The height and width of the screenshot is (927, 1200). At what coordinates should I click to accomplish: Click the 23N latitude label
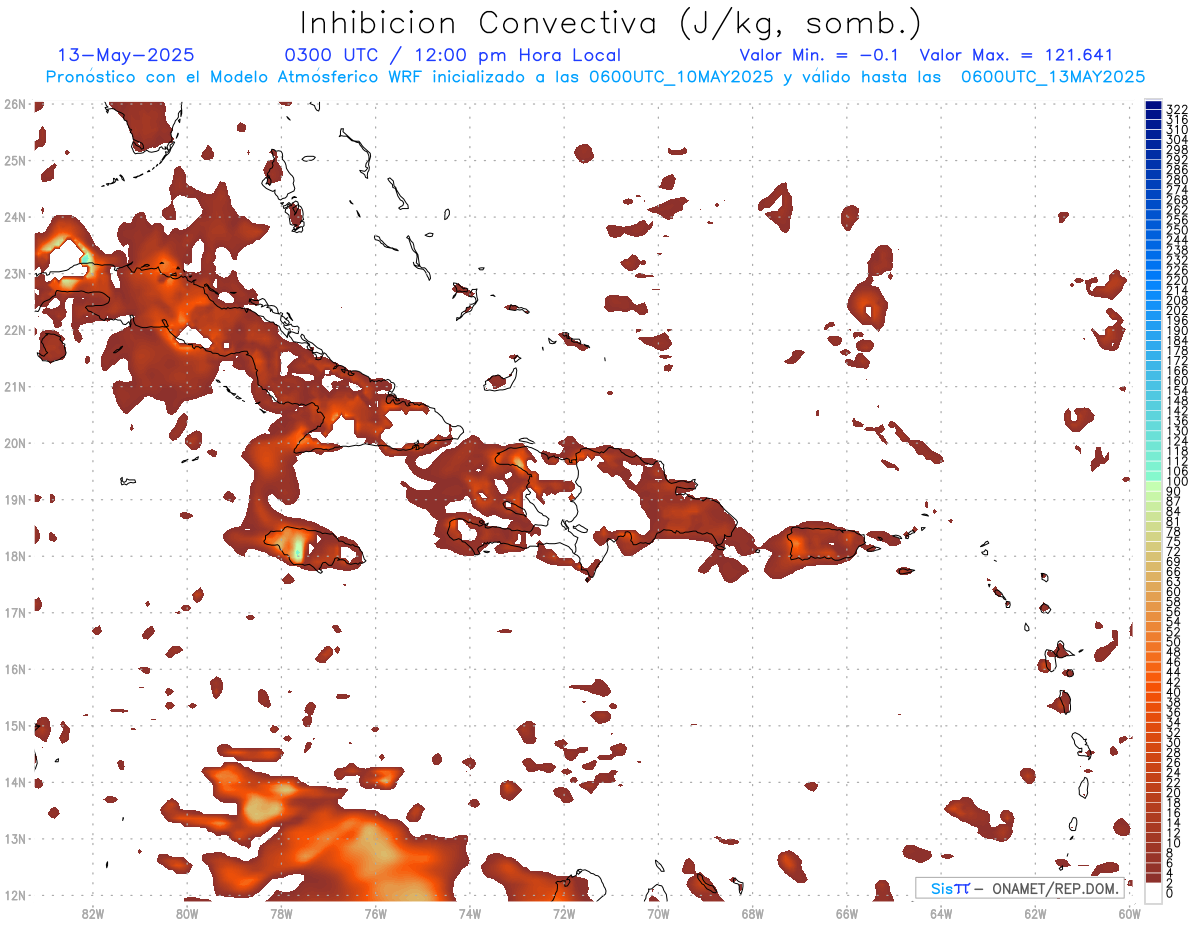14,273
